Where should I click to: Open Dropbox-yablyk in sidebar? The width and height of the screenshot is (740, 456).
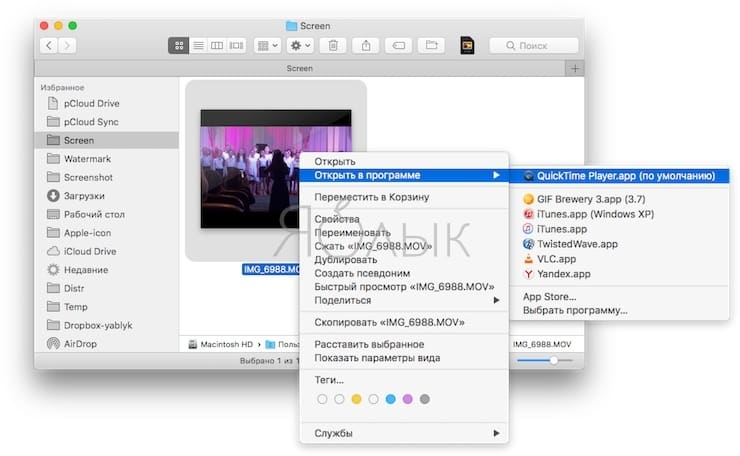(107, 325)
